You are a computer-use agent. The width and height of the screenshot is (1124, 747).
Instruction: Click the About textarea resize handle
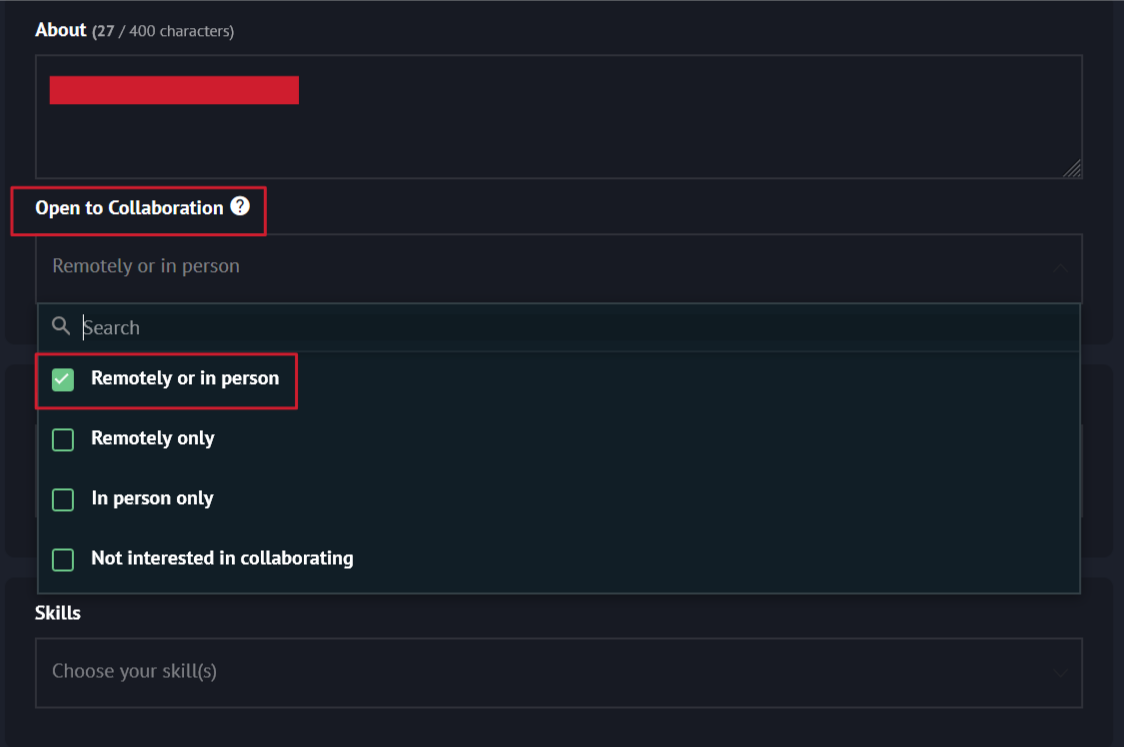pyautogui.click(x=1071, y=168)
